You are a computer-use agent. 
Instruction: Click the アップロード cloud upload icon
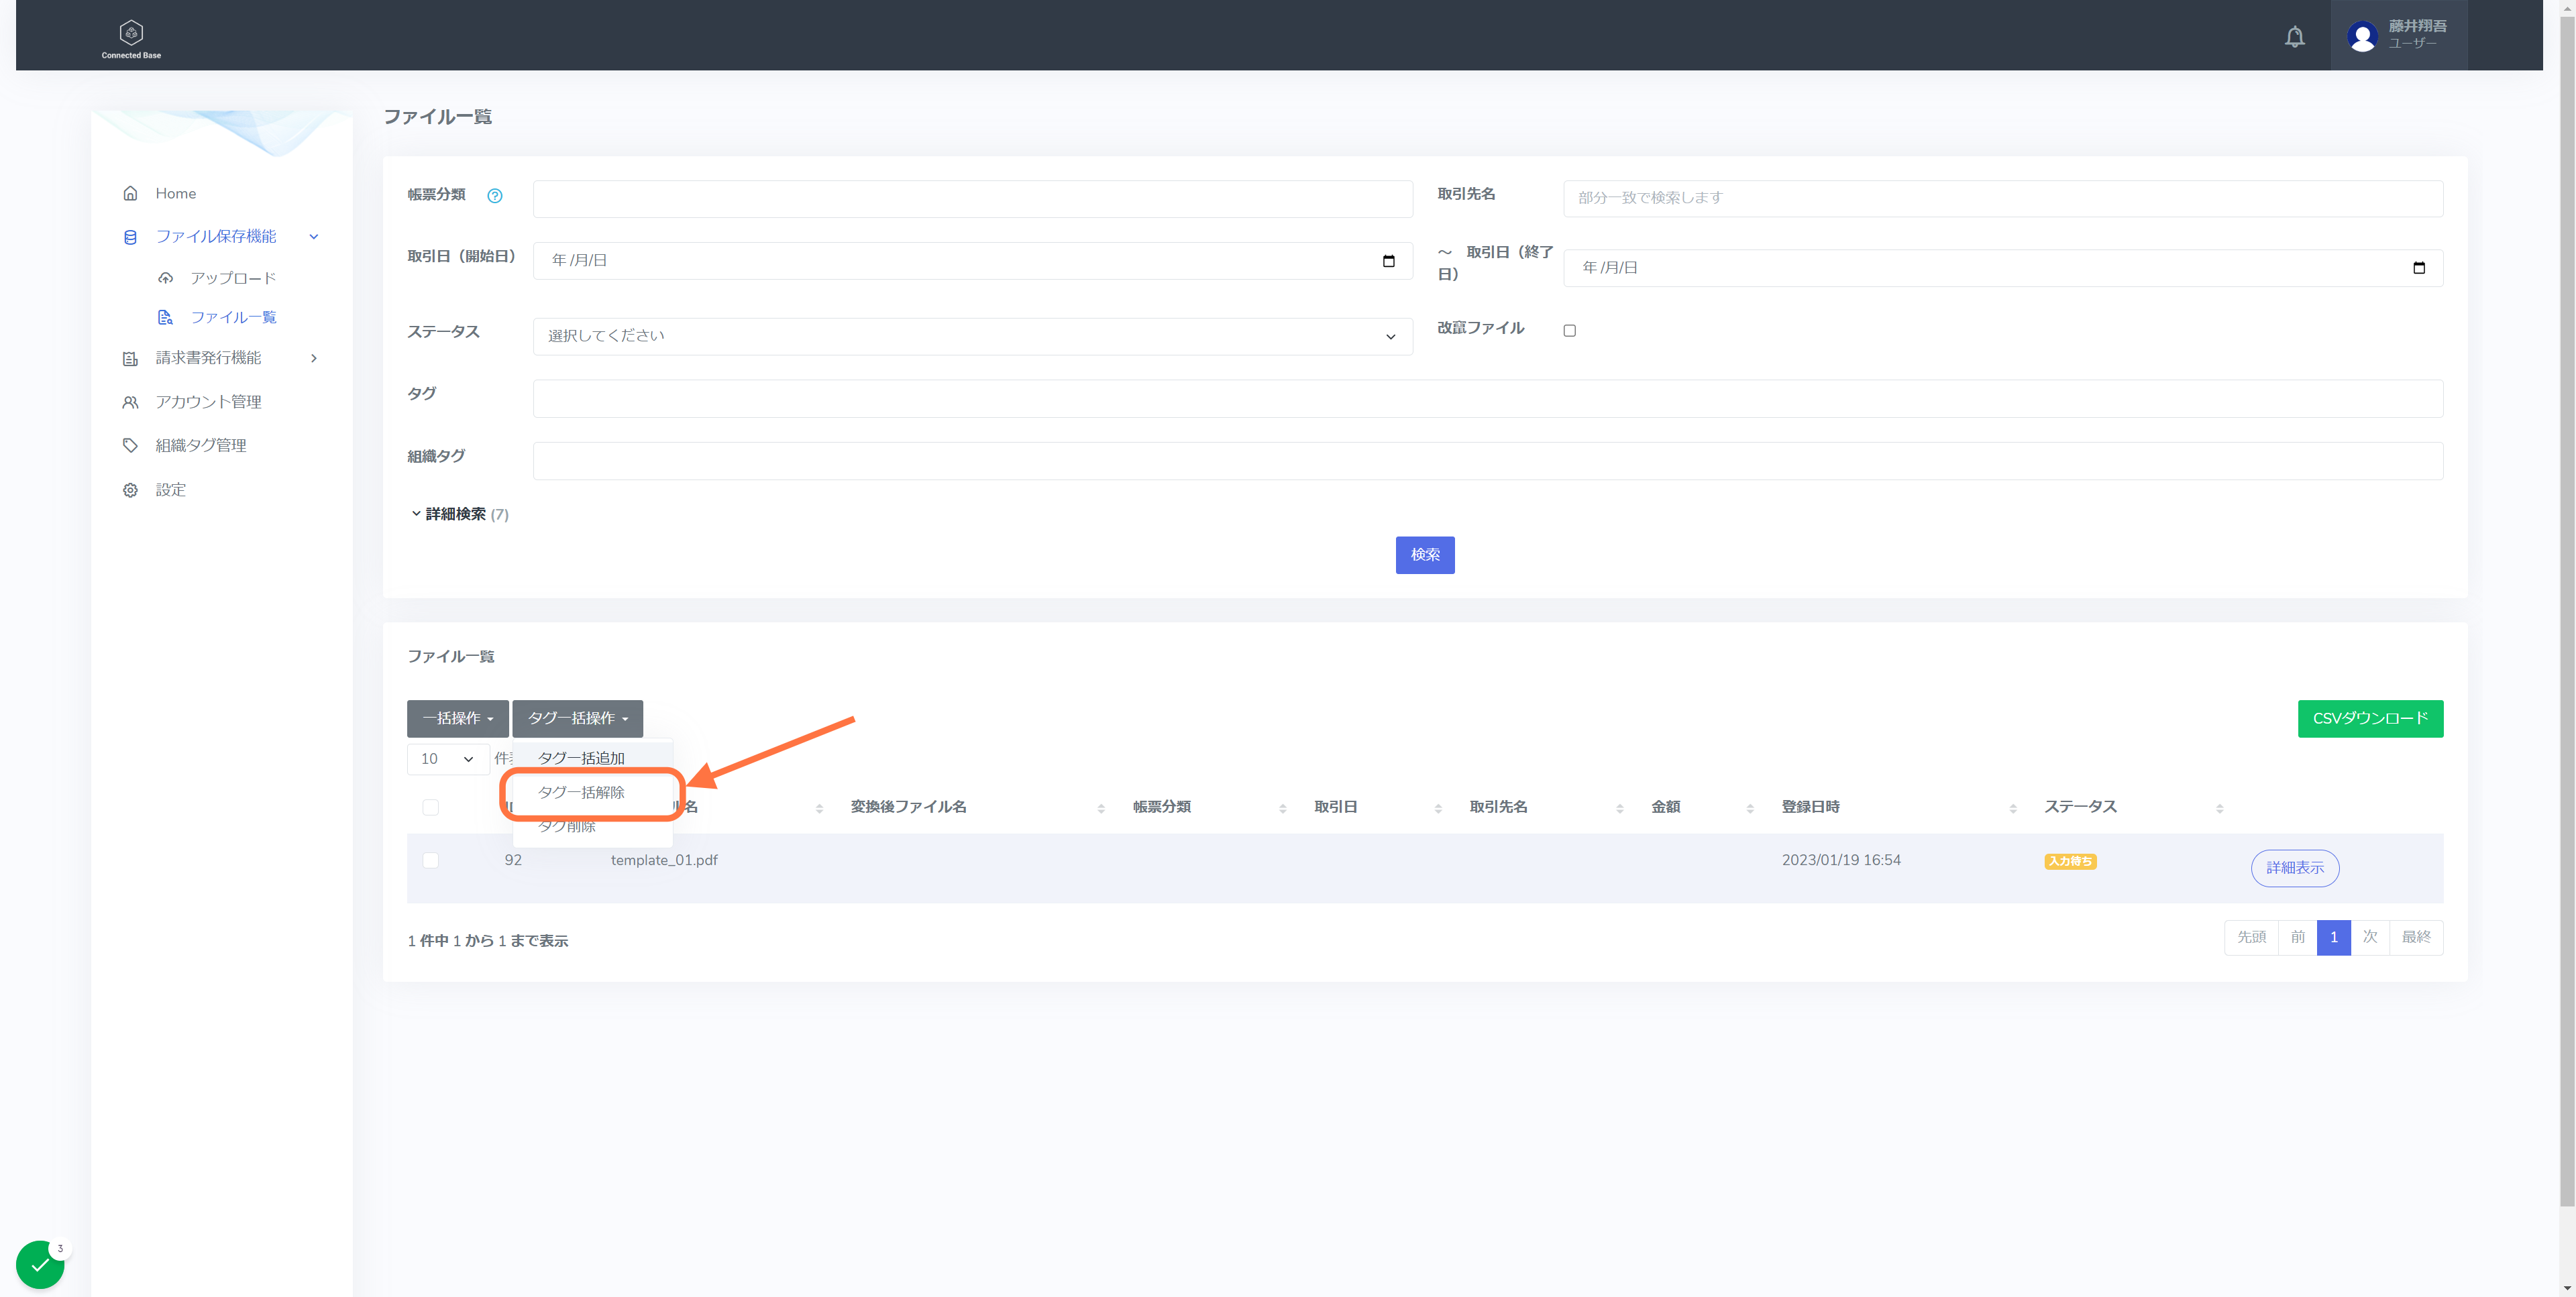point(166,278)
